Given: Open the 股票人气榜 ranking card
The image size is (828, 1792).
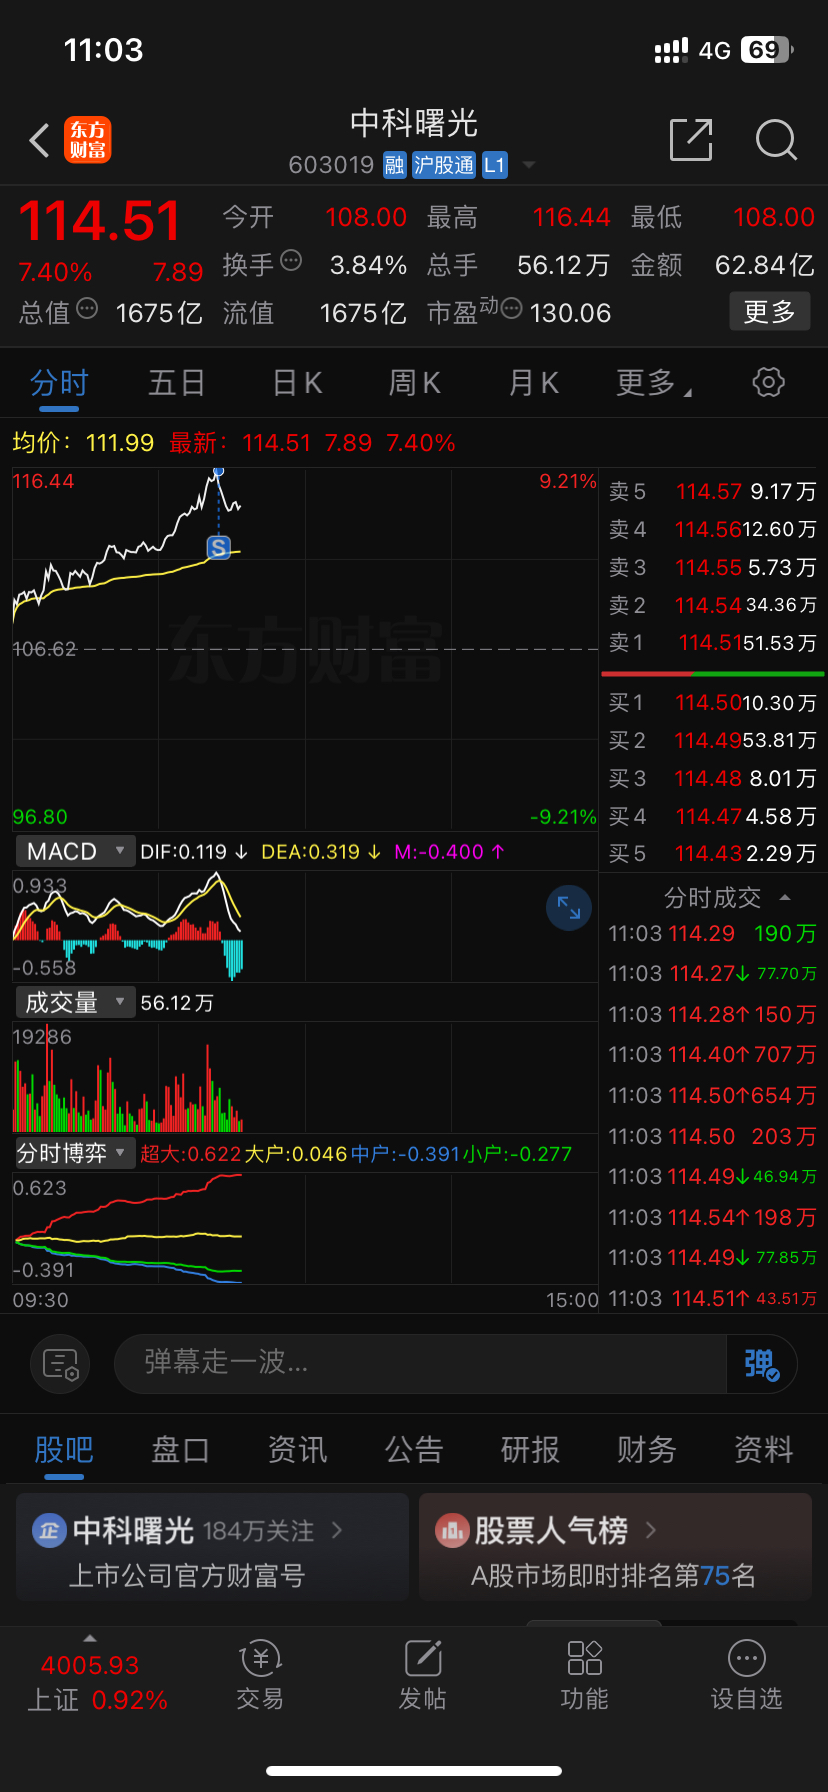Looking at the screenshot, I should [615, 1548].
